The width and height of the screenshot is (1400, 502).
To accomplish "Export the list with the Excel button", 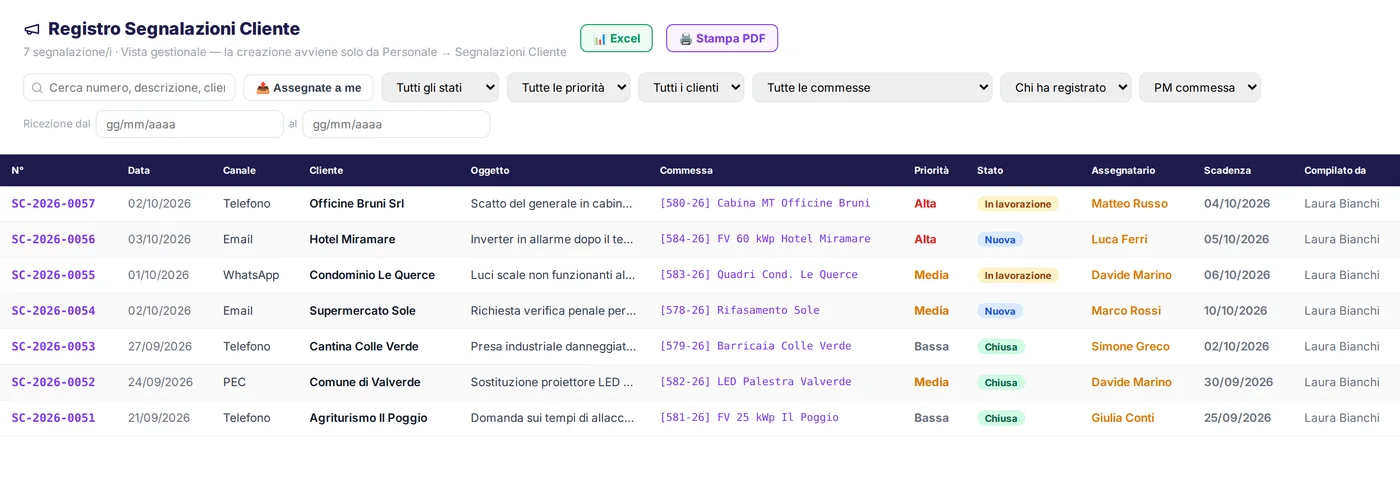I will click(x=616, y=38).
